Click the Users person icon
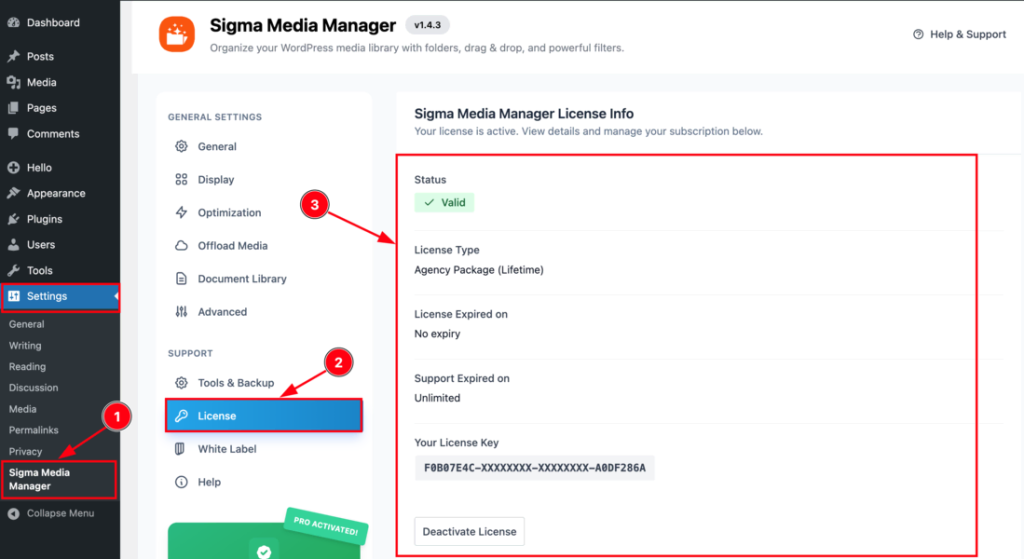Screen dimensions: 1024x559 (13, 244)
